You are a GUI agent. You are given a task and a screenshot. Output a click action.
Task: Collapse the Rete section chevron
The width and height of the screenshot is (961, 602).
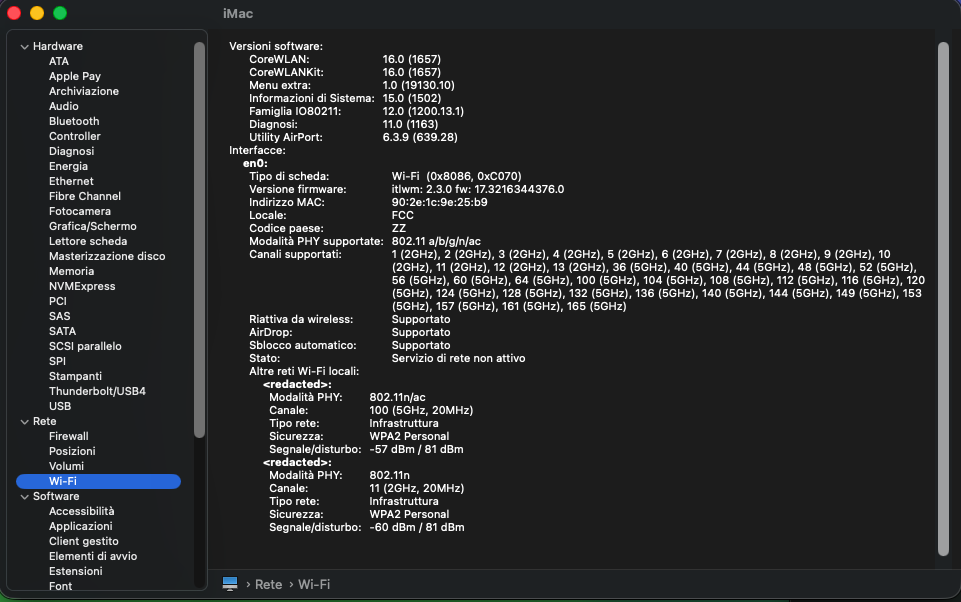[25, 422]
